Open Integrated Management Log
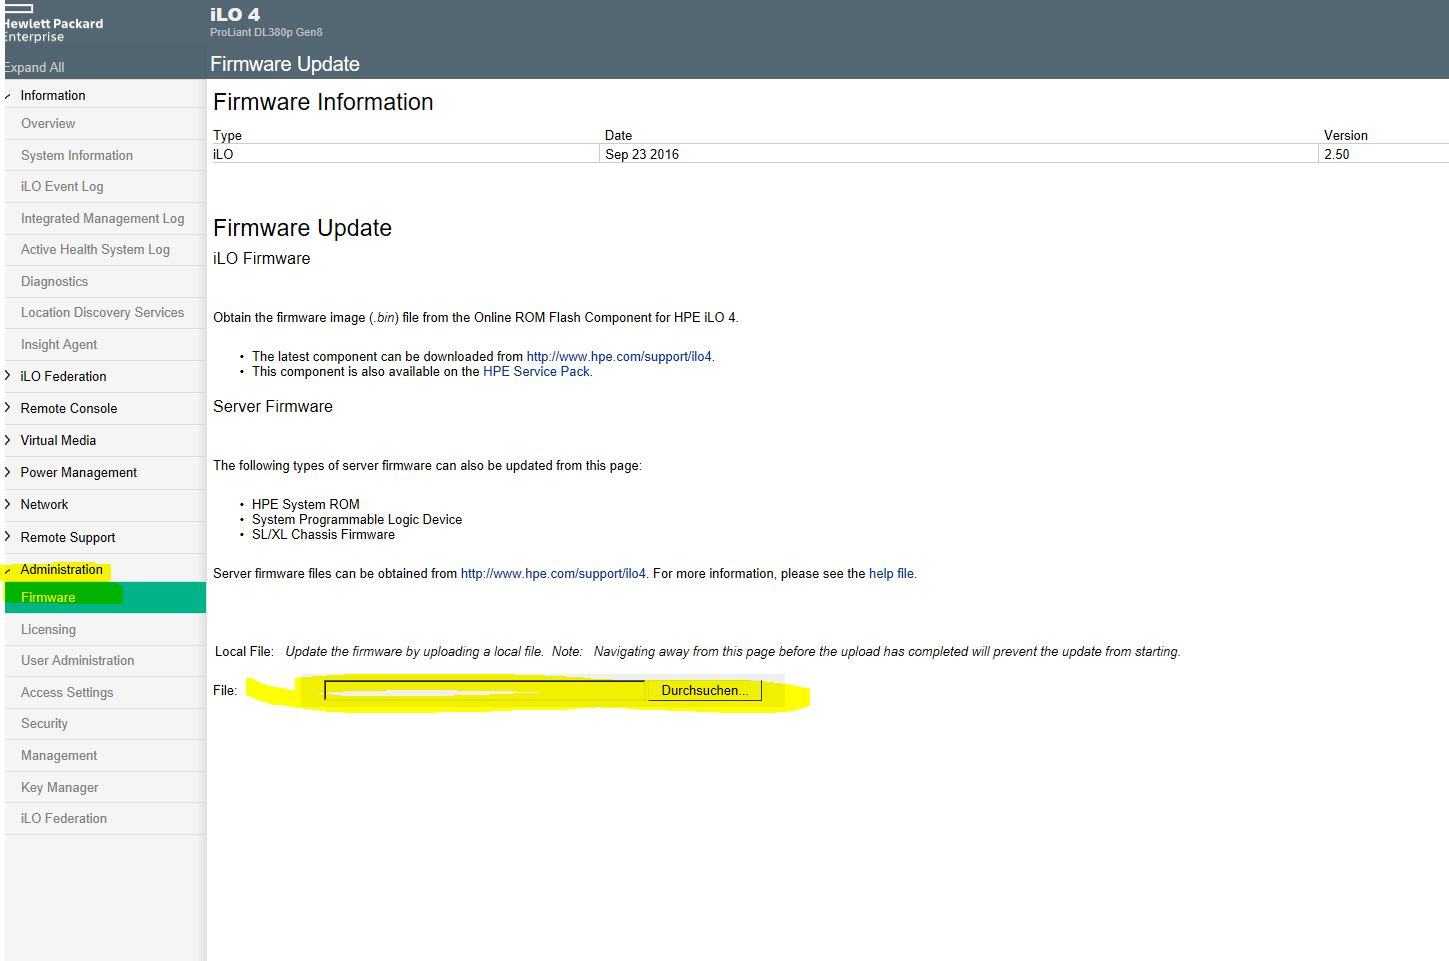Viewport: 1449px width, 961px height. click(x=102, y=218)
